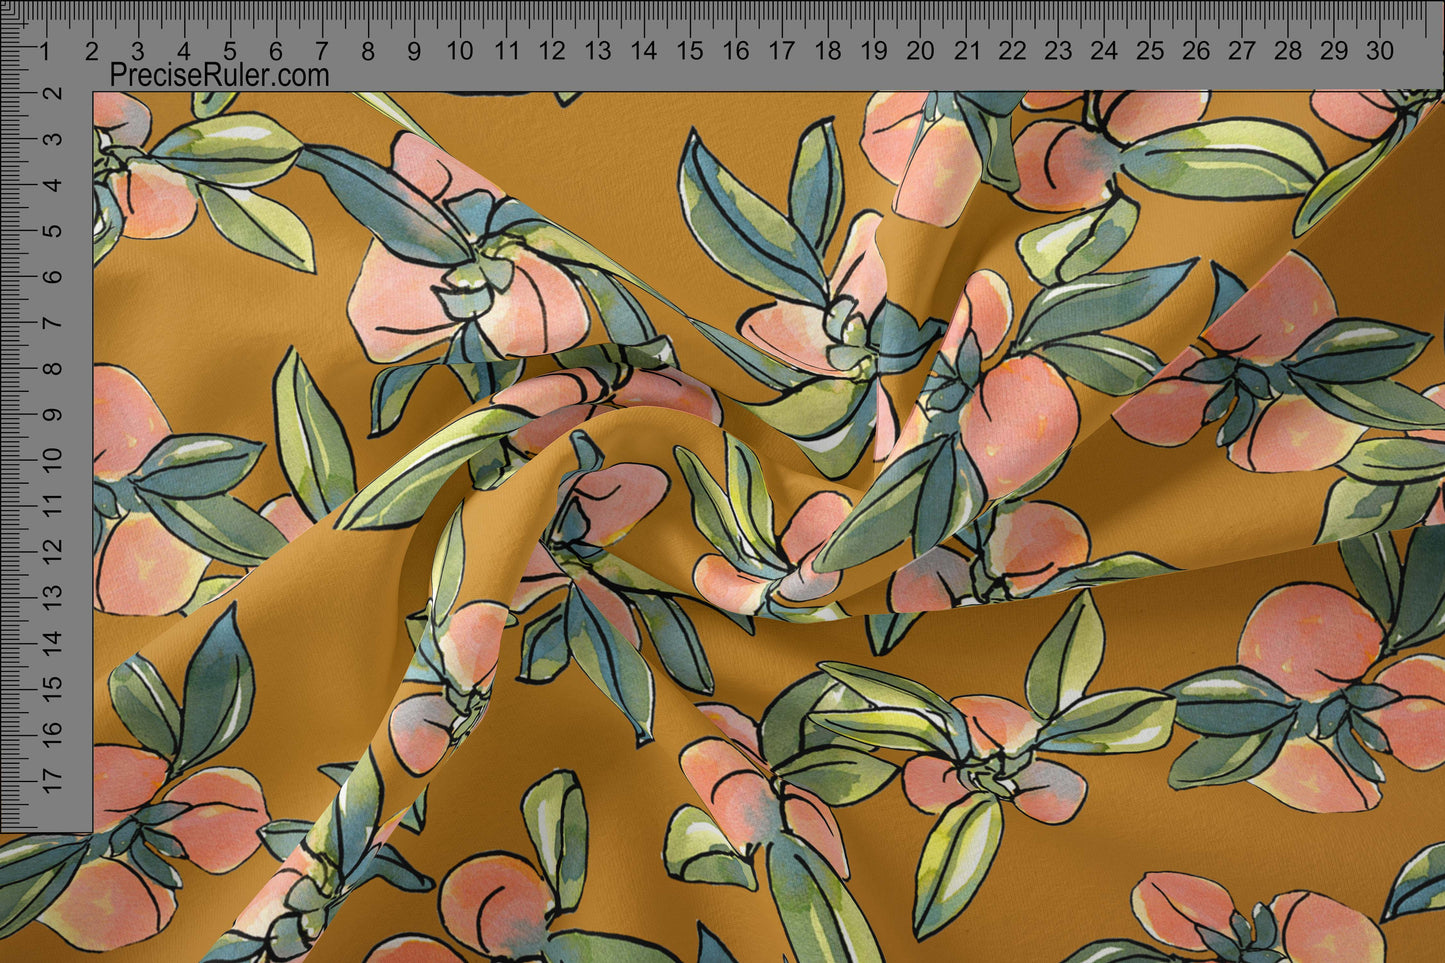Screen dimensions: 1445x963
Task: Select the number 2 on the vertical ruler
Action: click(52, 93)
